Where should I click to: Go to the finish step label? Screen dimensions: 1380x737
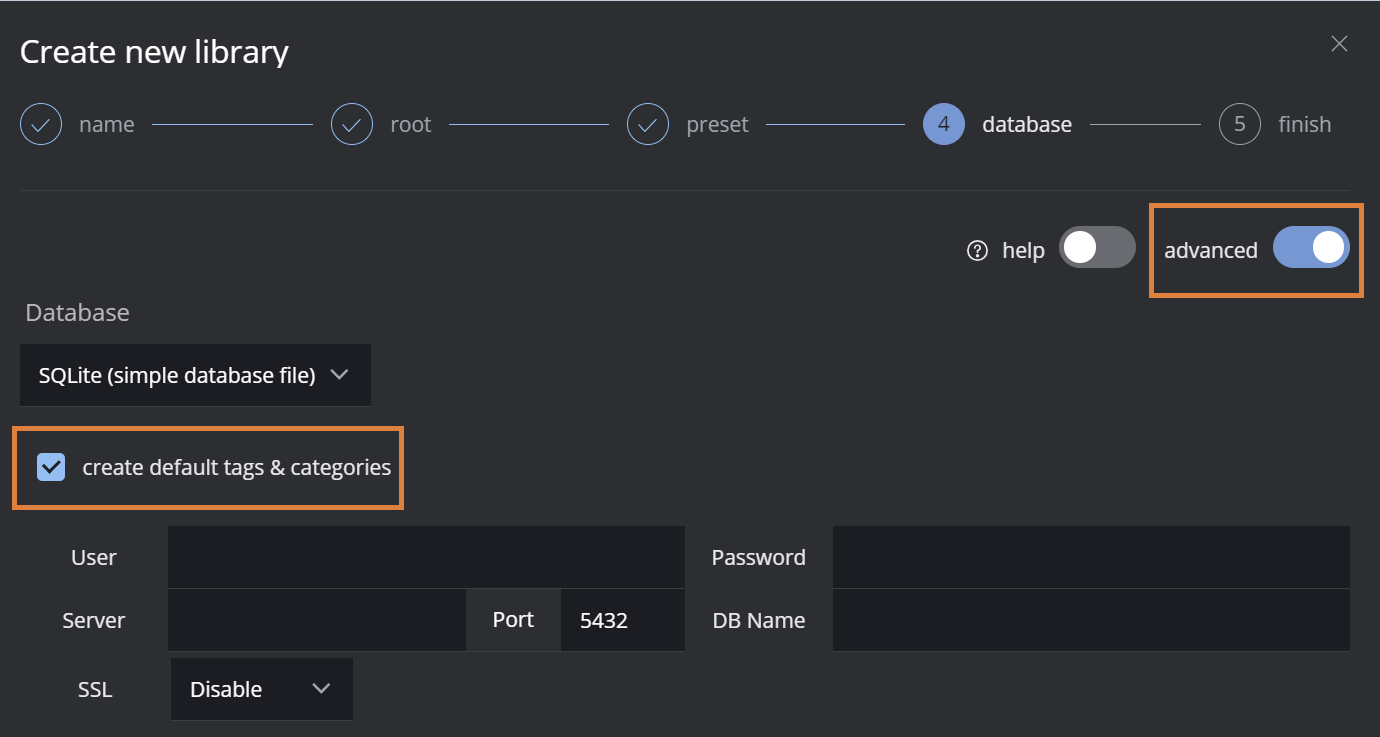(x=1304, y=125)
